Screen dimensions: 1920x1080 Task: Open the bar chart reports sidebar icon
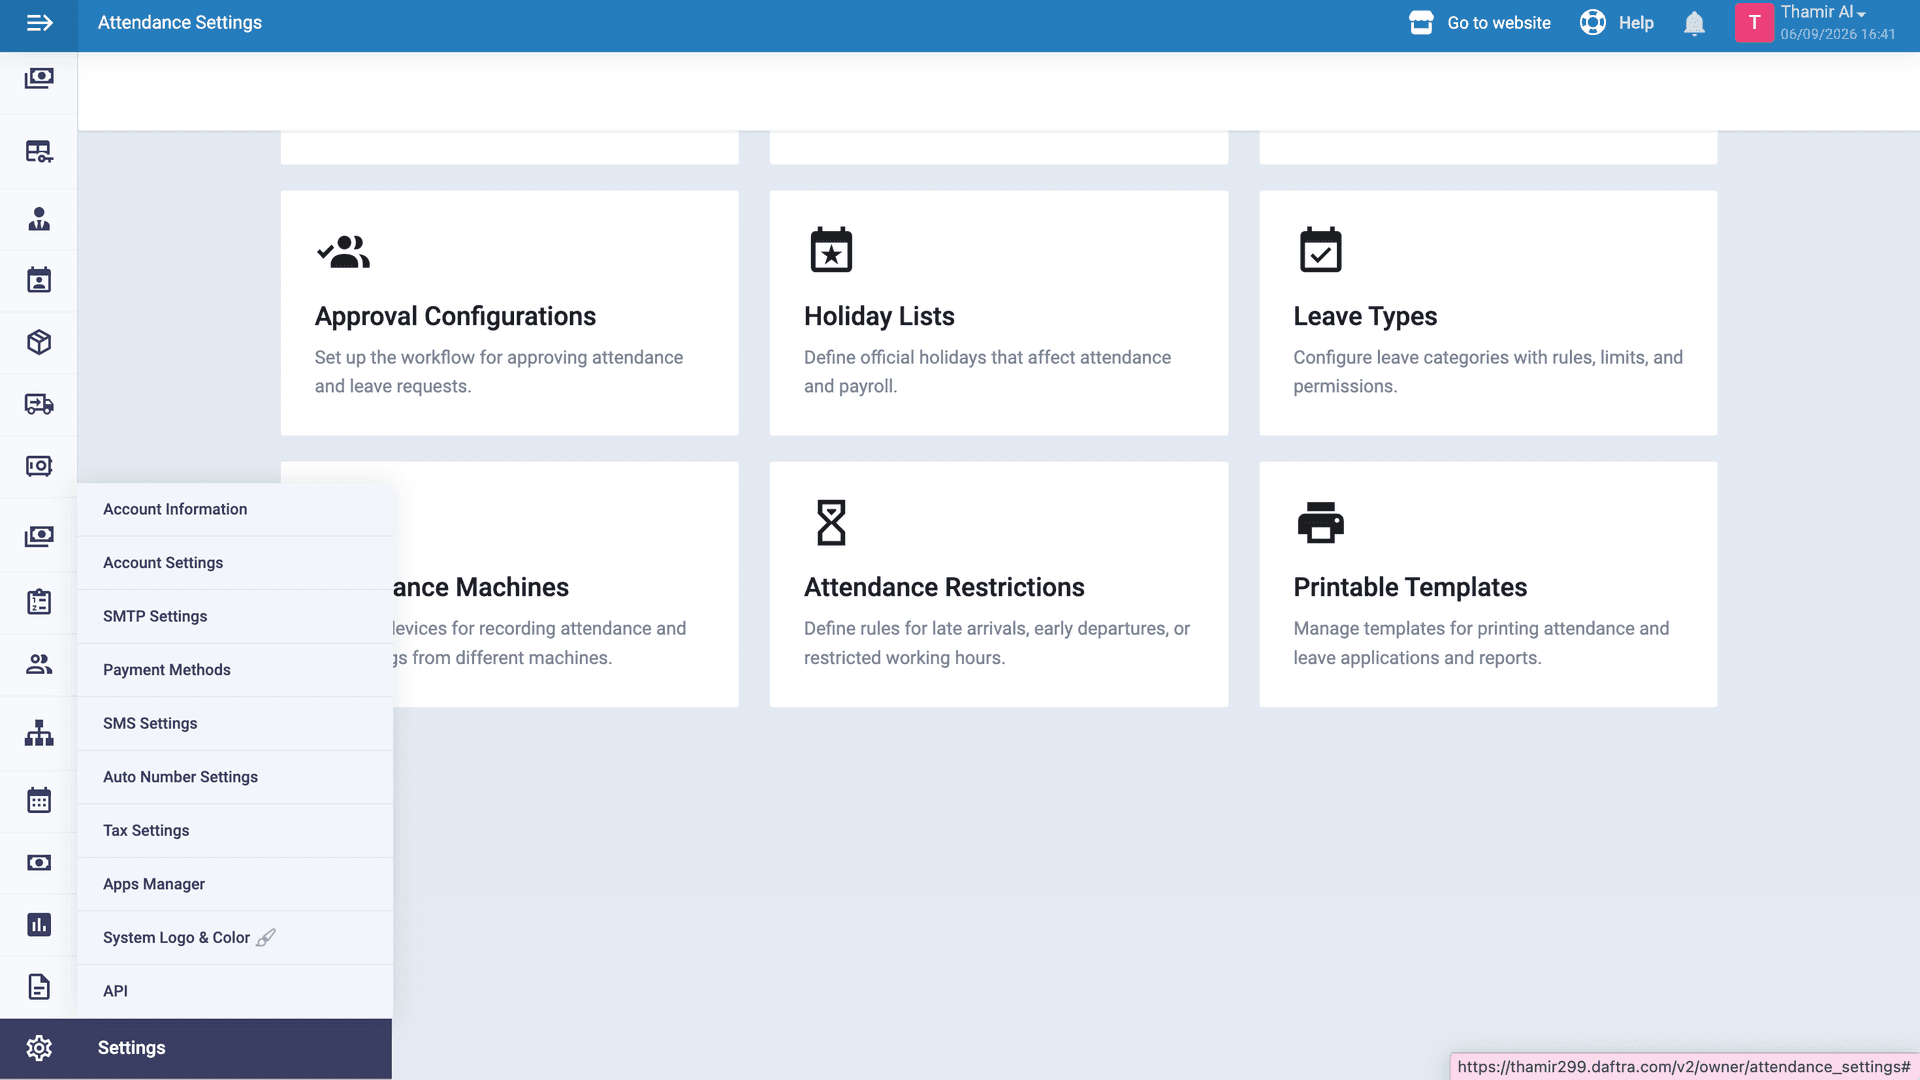(x=39, y=925)
